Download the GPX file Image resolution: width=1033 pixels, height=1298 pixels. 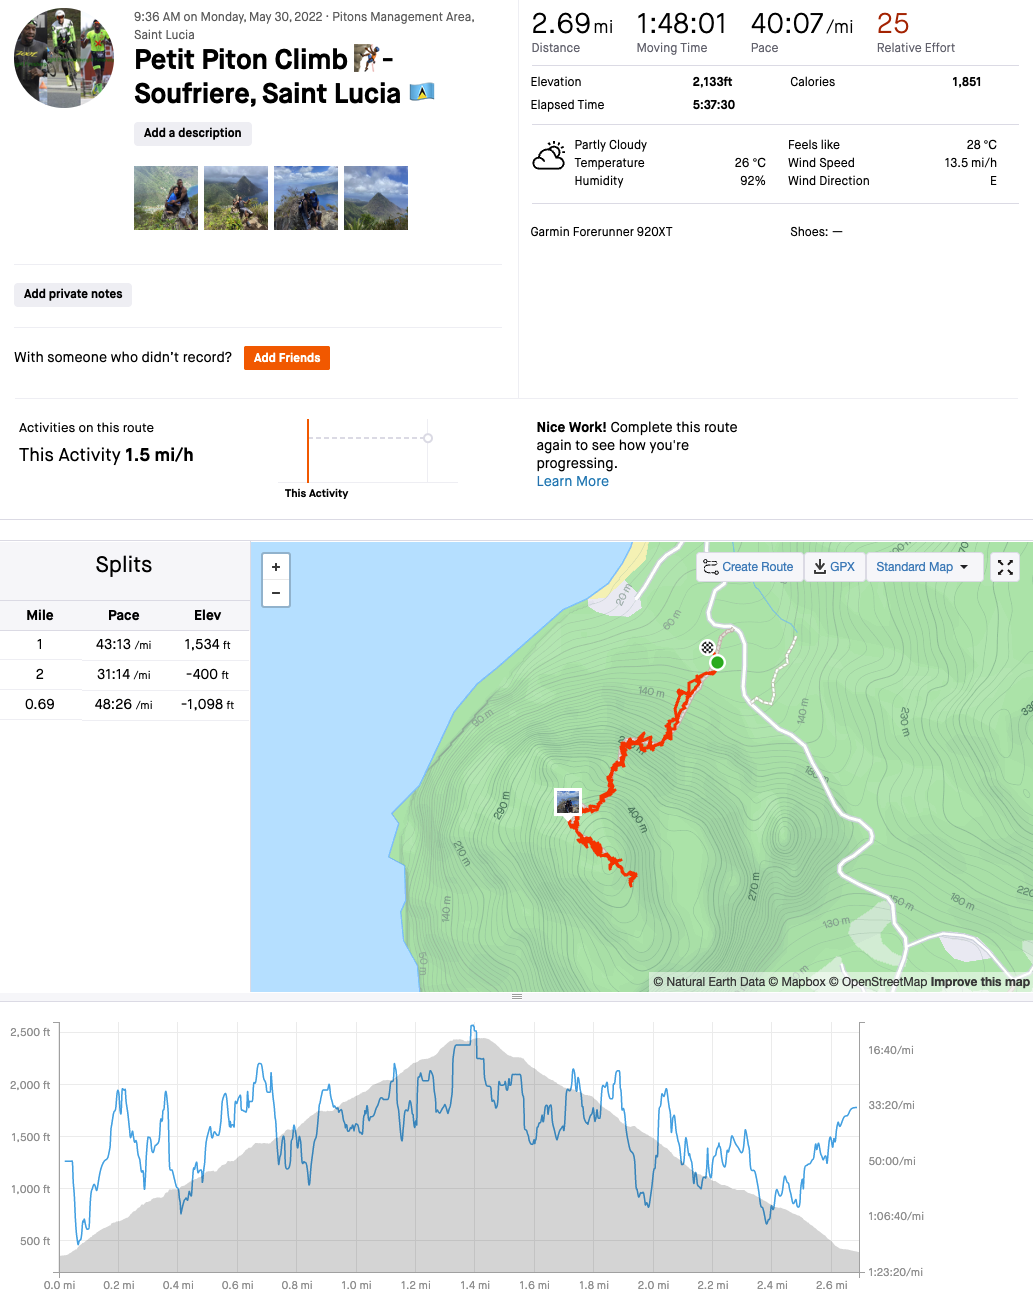point(834,567)
